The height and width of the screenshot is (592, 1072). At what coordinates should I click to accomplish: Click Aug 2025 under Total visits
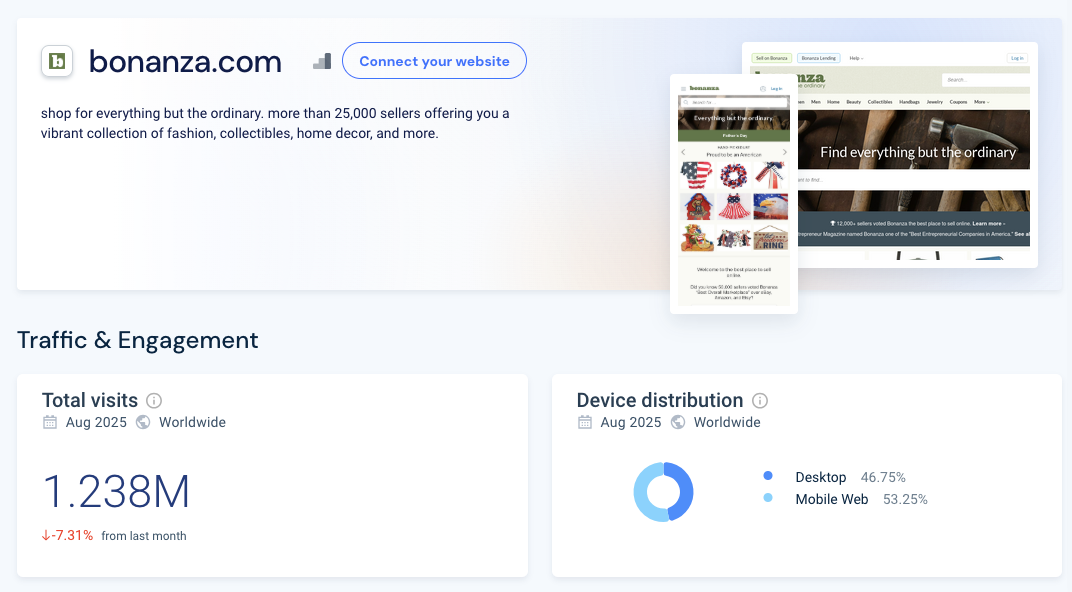(96, 422)
